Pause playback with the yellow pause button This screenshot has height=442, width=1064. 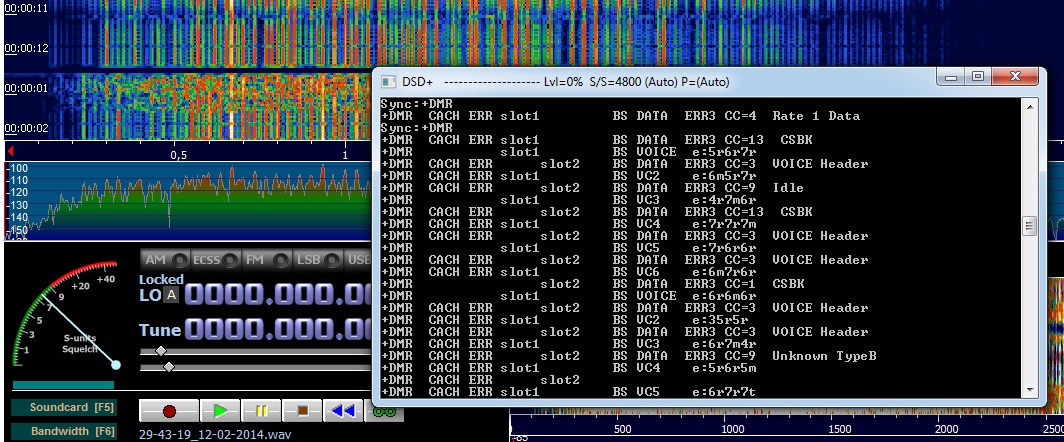261,411
